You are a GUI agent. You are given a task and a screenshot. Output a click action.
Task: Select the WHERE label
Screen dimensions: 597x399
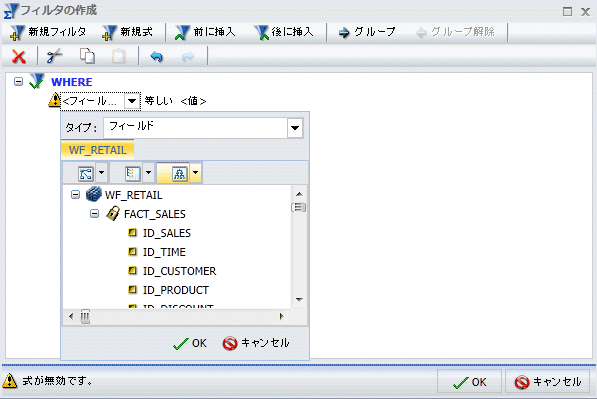72,82
